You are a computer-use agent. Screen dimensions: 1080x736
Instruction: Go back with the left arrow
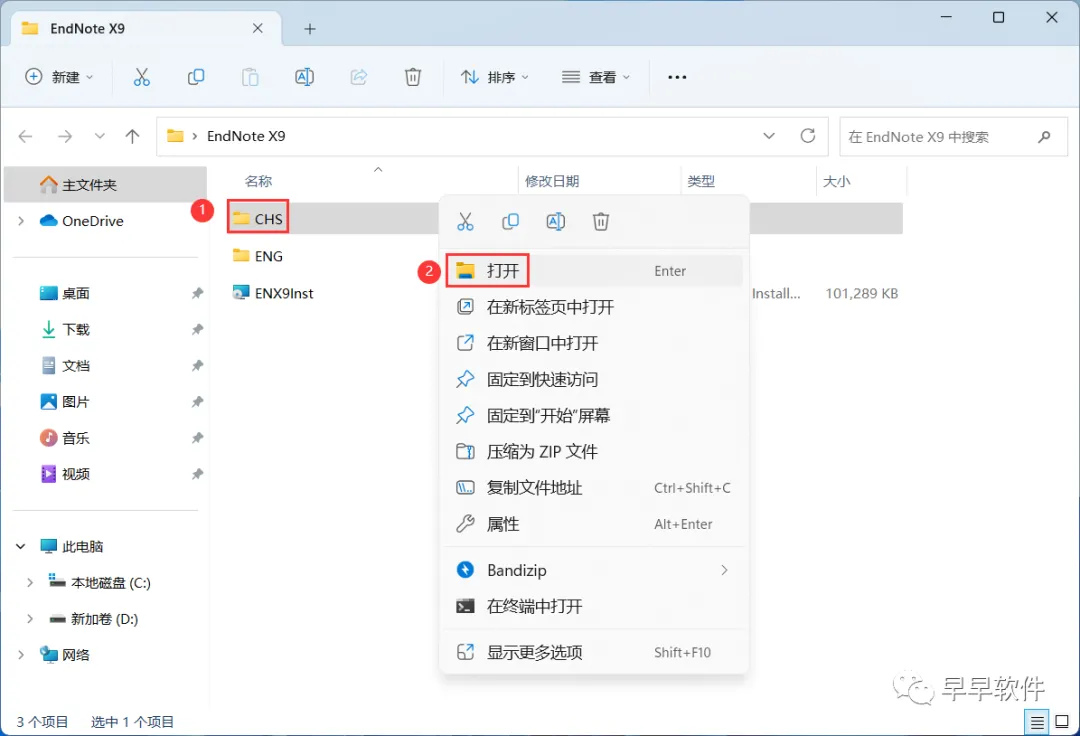[x=25, y=136]
